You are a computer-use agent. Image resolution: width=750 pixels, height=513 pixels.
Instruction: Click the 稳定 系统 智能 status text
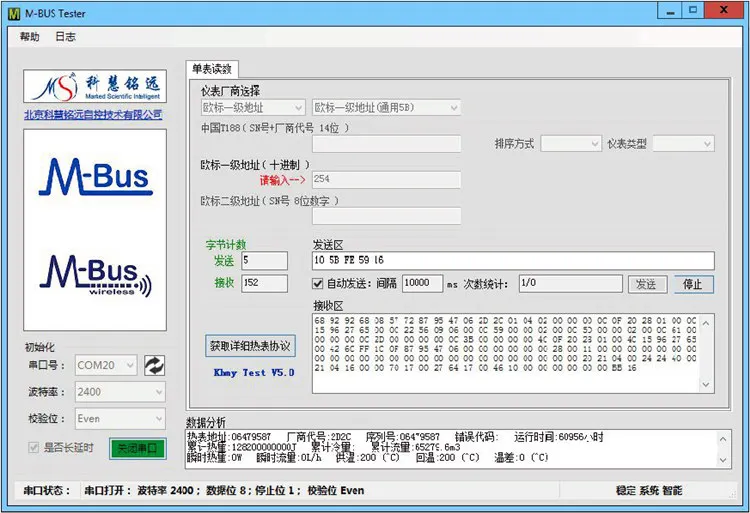[649, 491]
